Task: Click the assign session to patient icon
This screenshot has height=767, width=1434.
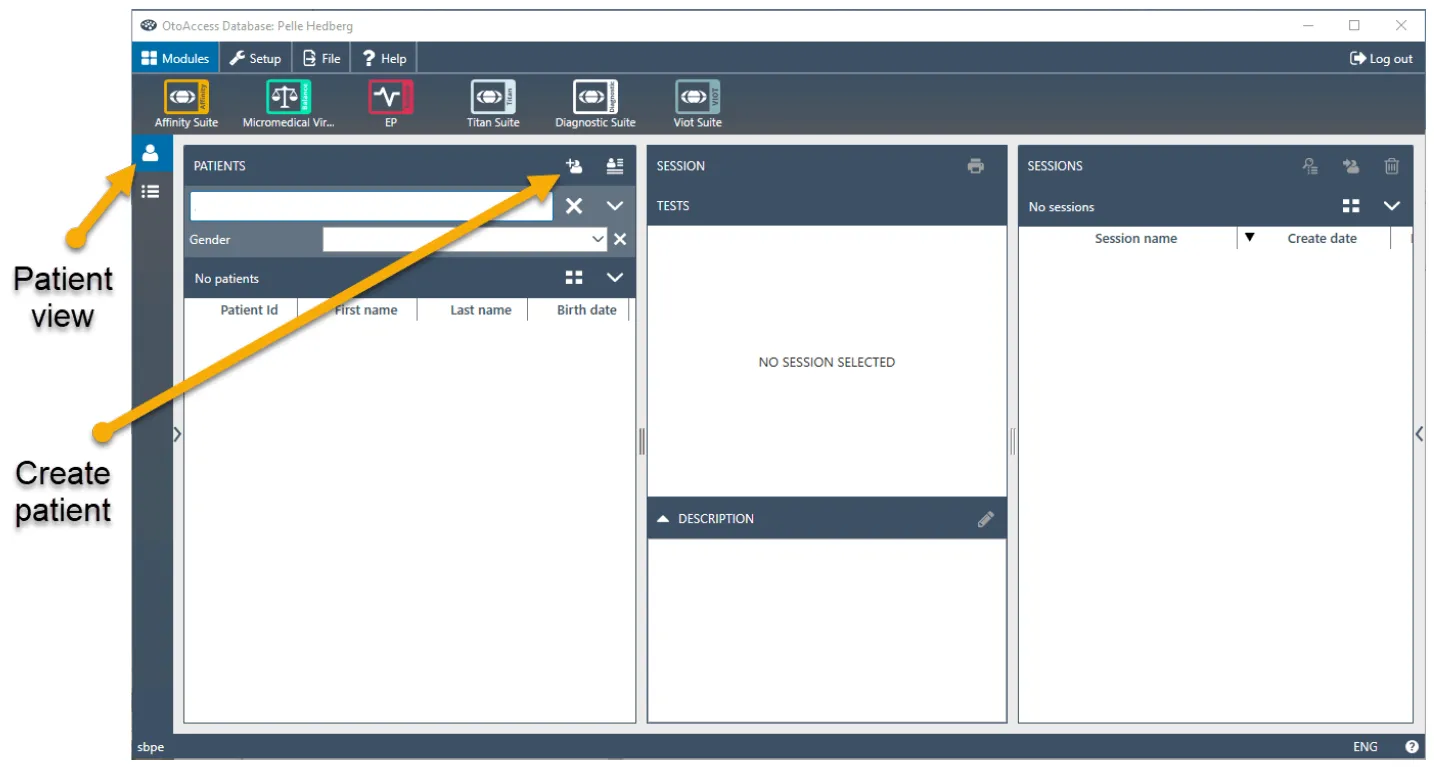Action: click(1310, 166)
